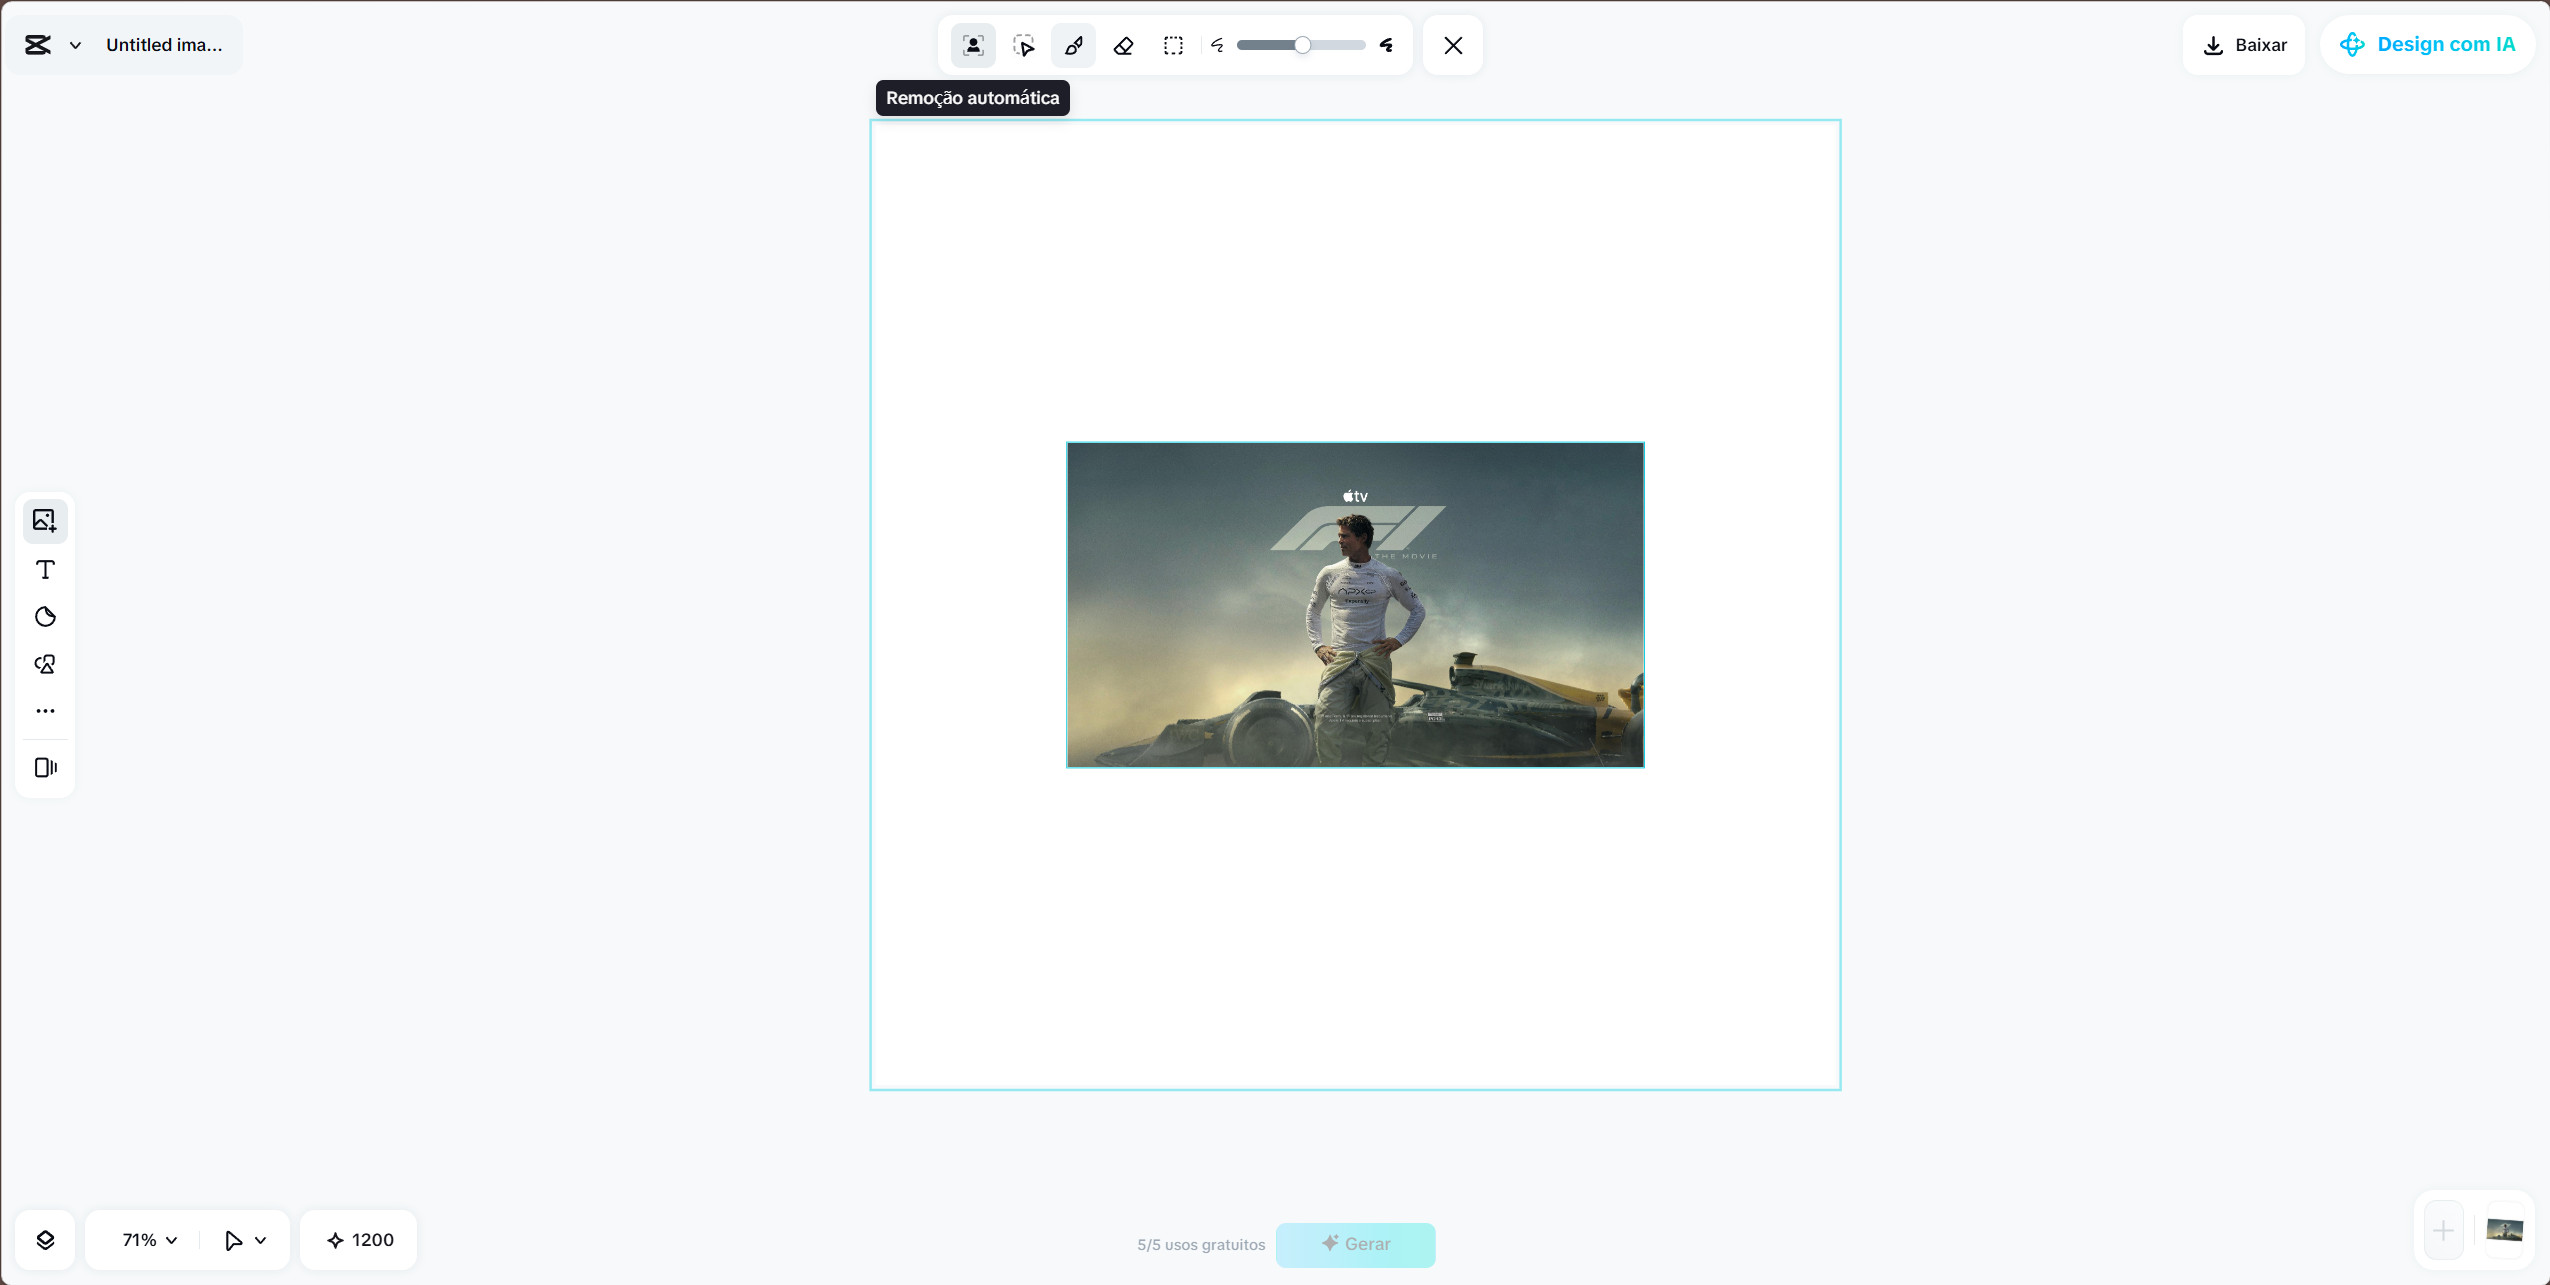The image size is (2550, 1285).
Task: Select the brush tool in the top toolbar
Action: pyautogui.click(x=1073, y=45)
